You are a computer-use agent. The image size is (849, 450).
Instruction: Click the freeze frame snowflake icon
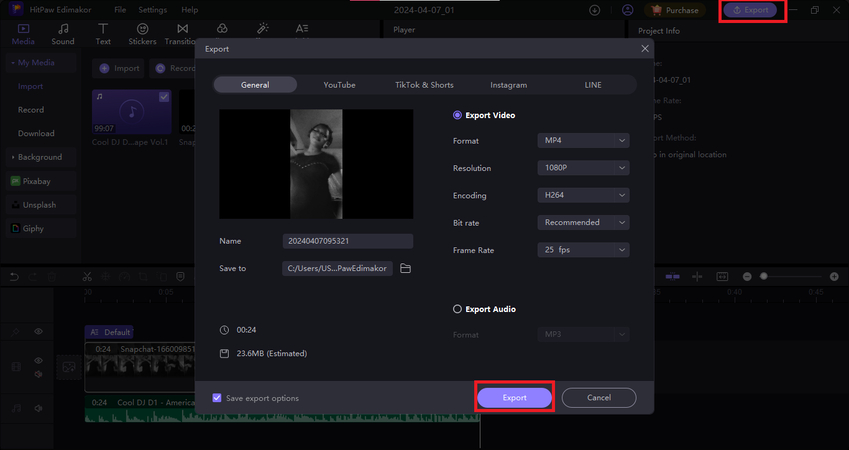106,277
